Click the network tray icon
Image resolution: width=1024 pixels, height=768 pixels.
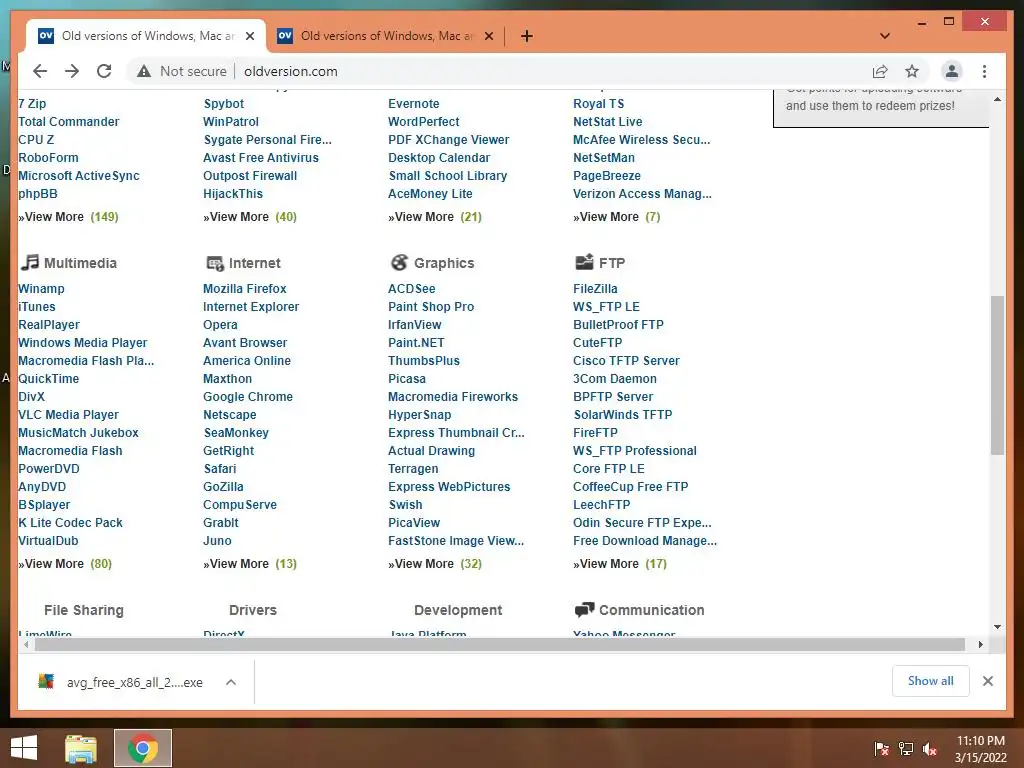pyautogui.click(x=906, y=748)
